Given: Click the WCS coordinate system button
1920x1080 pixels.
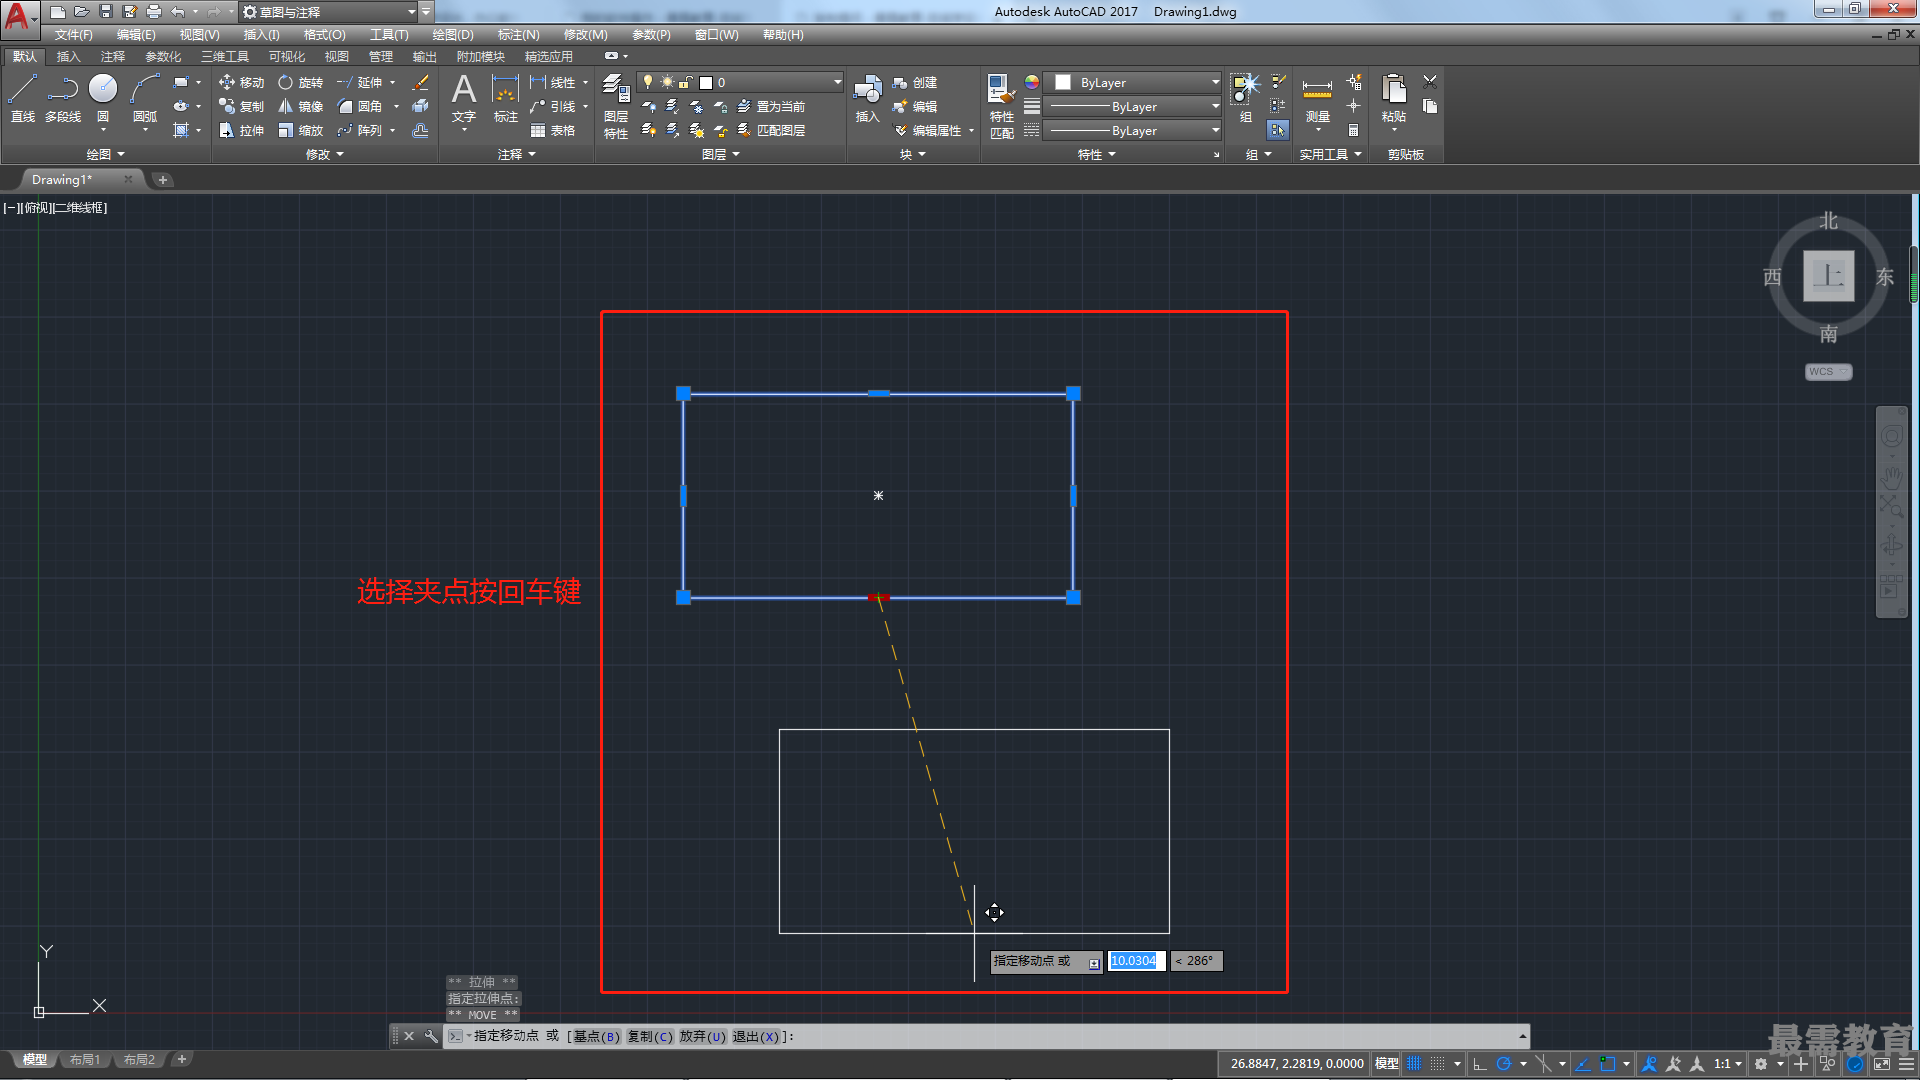Looking at the screenshot, I should [x=1828, y=372].
